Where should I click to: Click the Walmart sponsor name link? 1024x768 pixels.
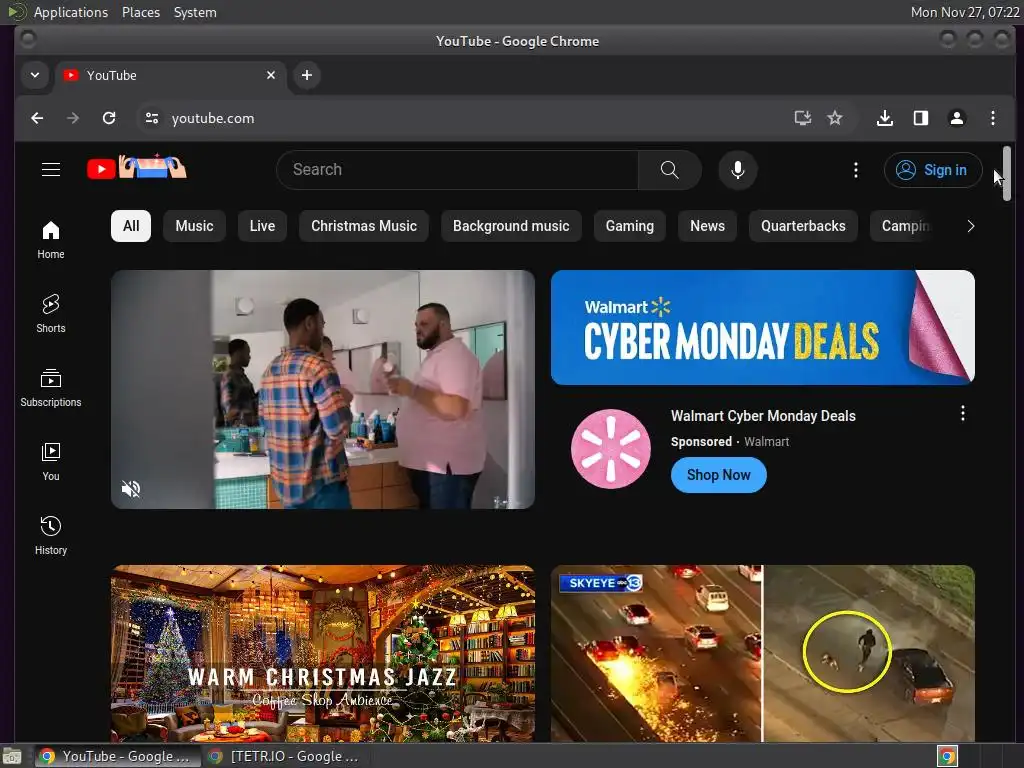[767, 442]
